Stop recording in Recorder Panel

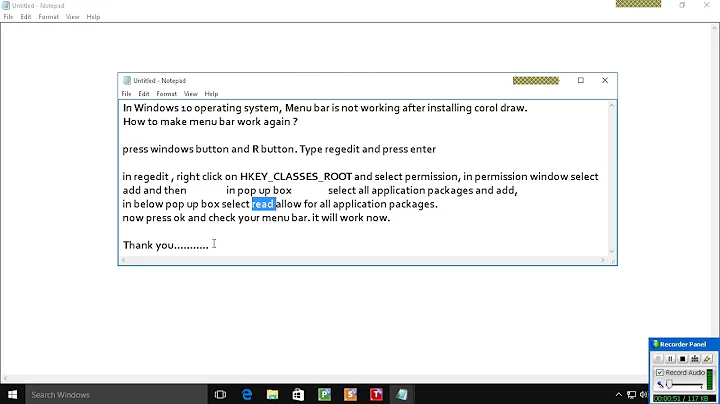coord(682,359)
